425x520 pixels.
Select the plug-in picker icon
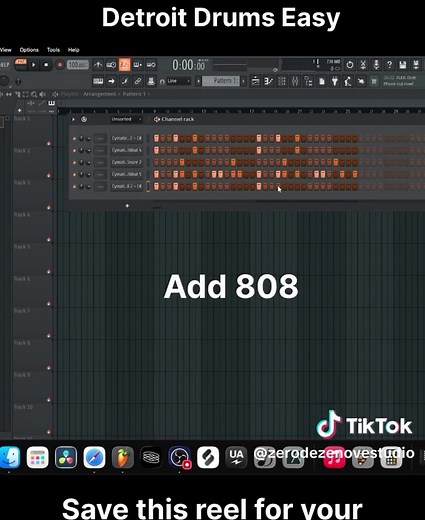335,81
